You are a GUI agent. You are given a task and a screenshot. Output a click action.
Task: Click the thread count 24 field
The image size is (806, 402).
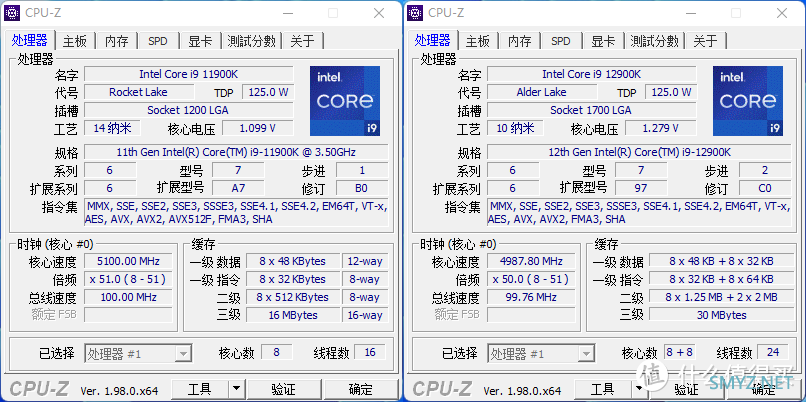[x=774, y=353]
